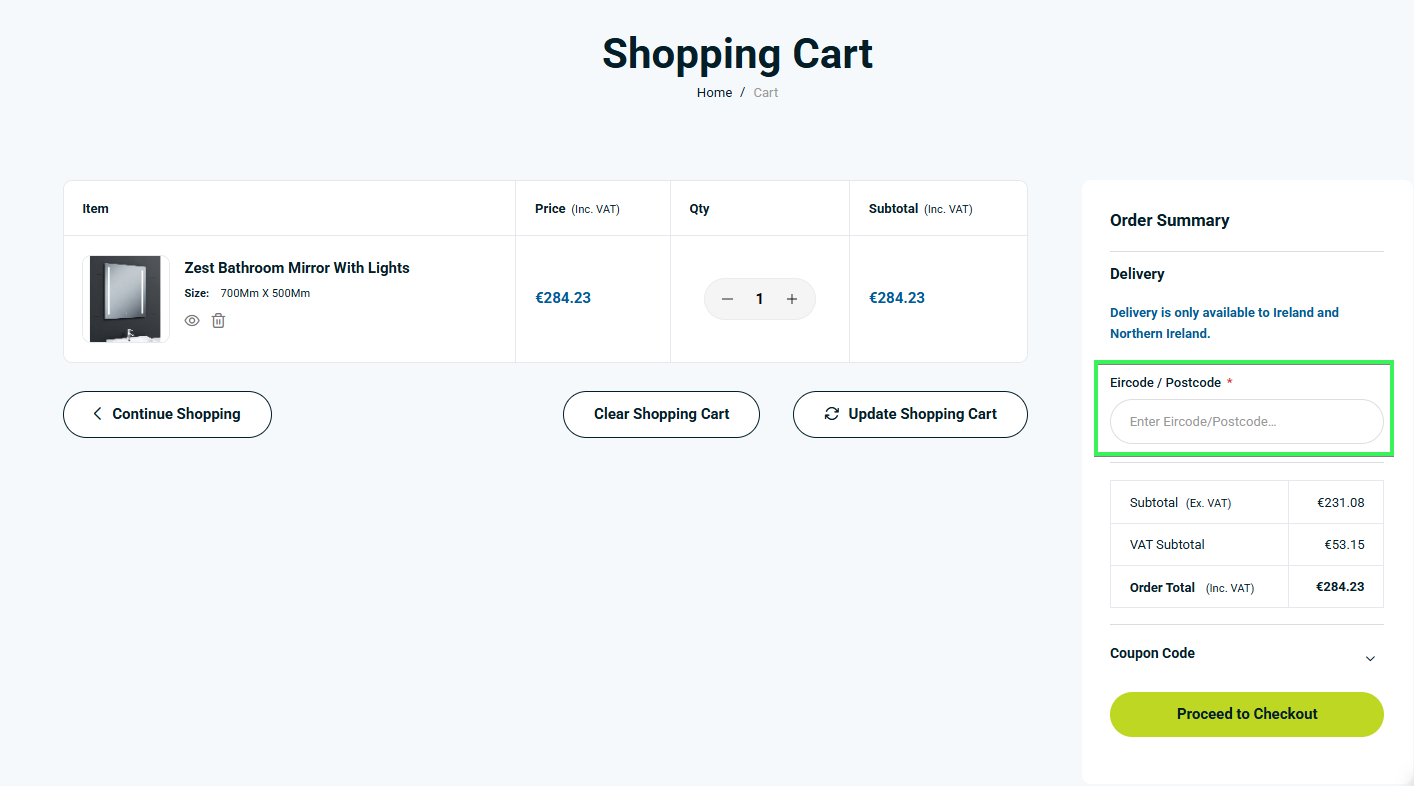Screen dimensions: 1414x786
Task: Click the Cart breadcrumb item
Action: click(765, 92)
